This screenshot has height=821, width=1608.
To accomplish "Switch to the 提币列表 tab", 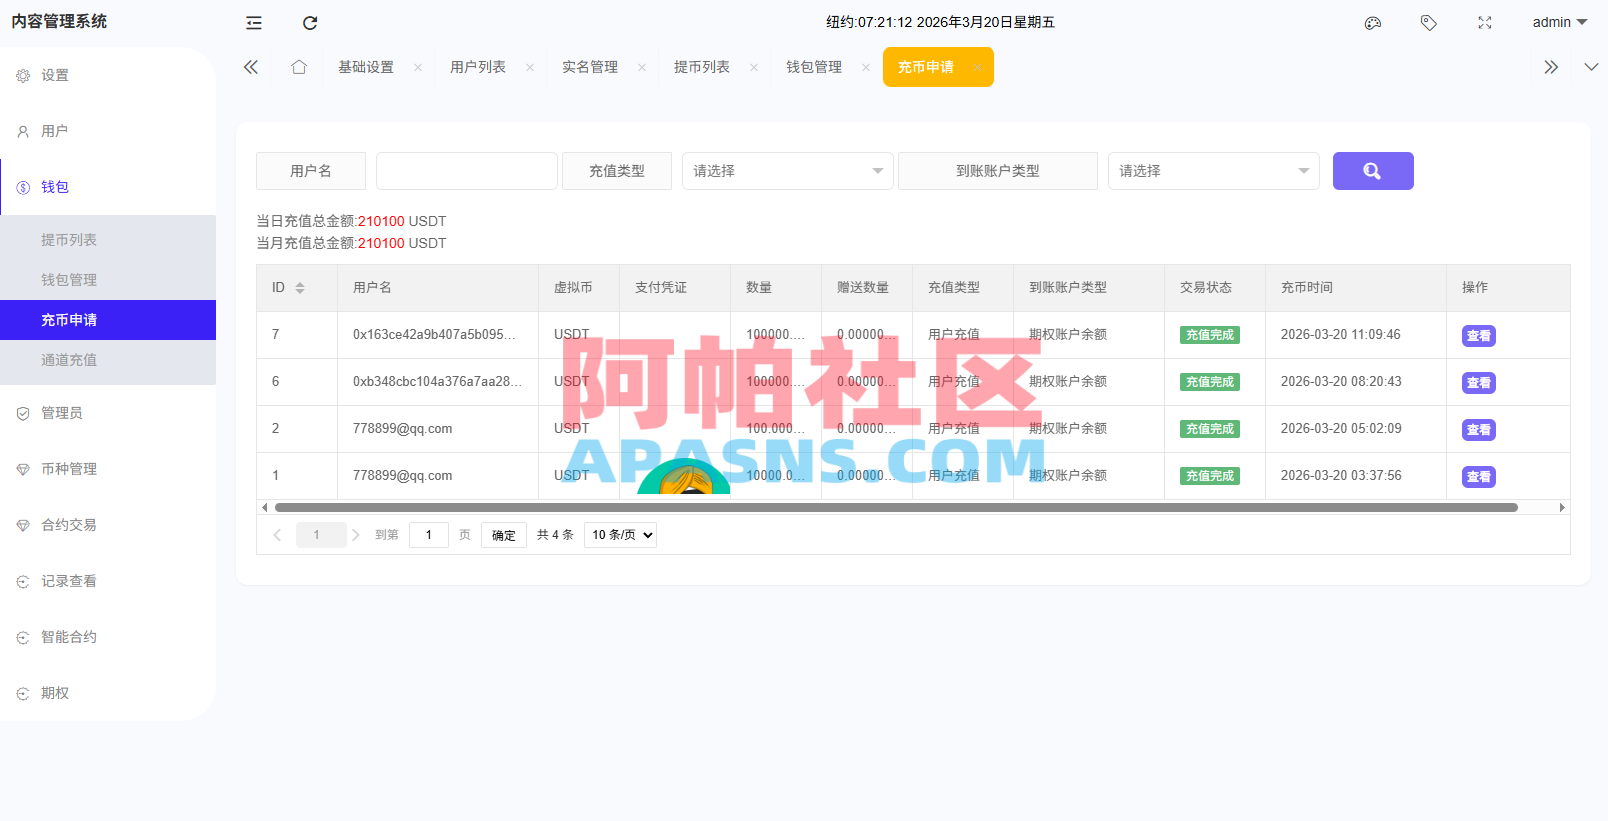I will (702, 67).
